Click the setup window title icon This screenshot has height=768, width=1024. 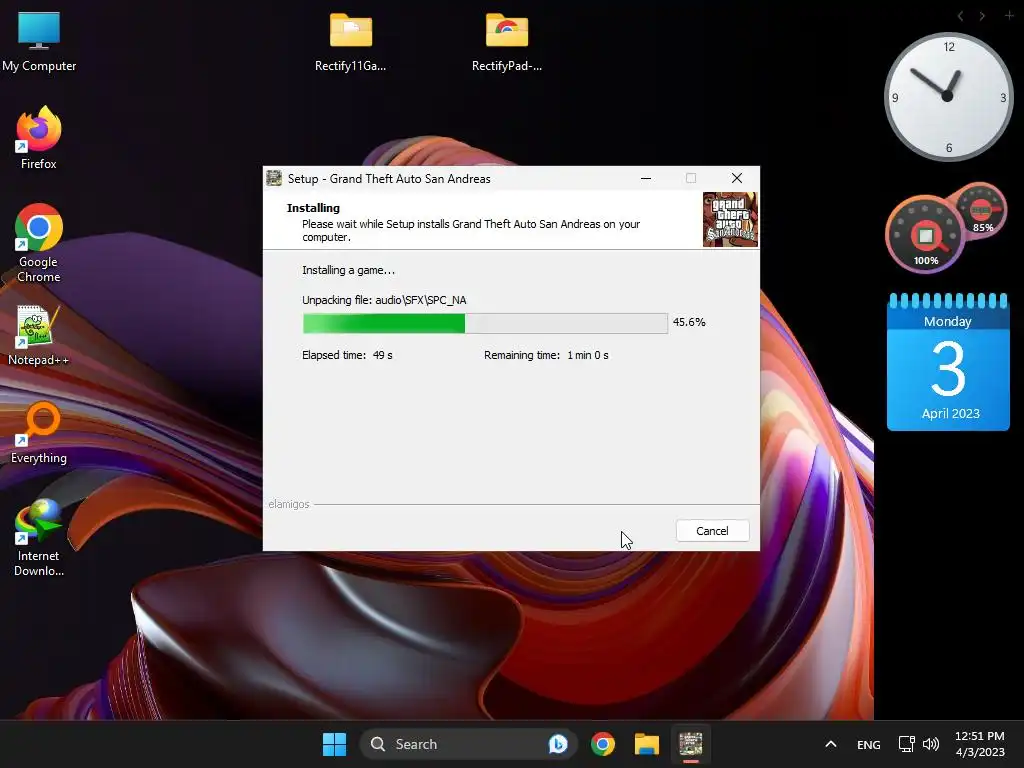[x=274, y=178]
